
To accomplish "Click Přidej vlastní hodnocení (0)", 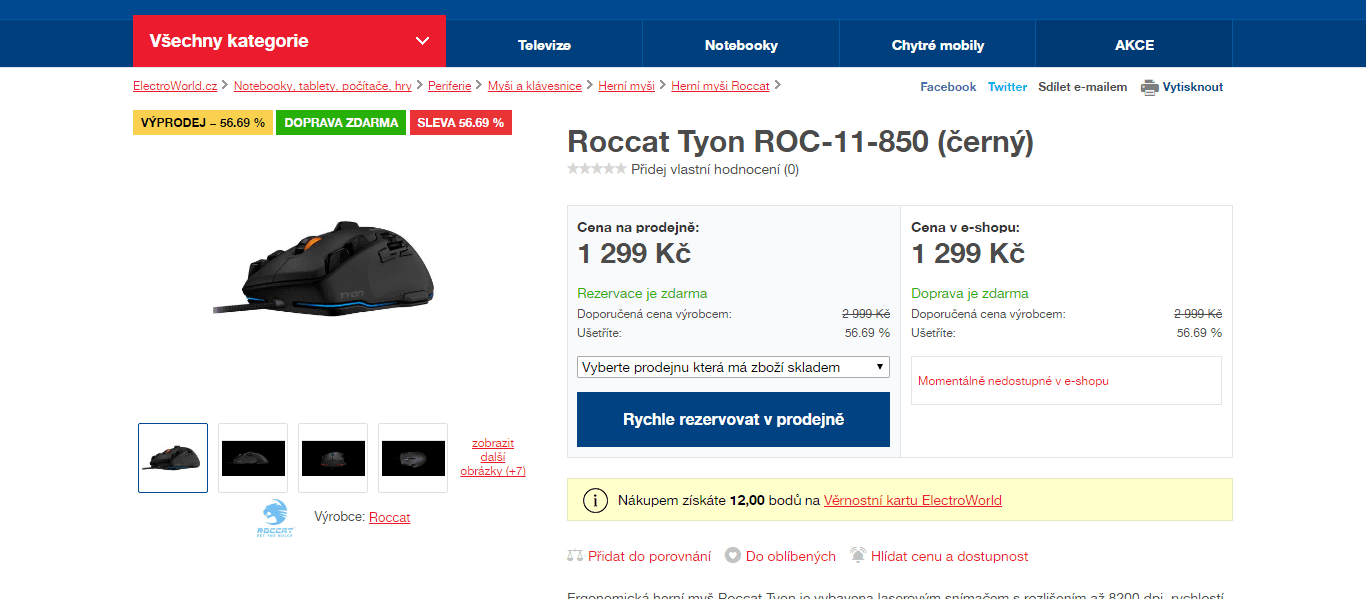I will click(715, 169).
